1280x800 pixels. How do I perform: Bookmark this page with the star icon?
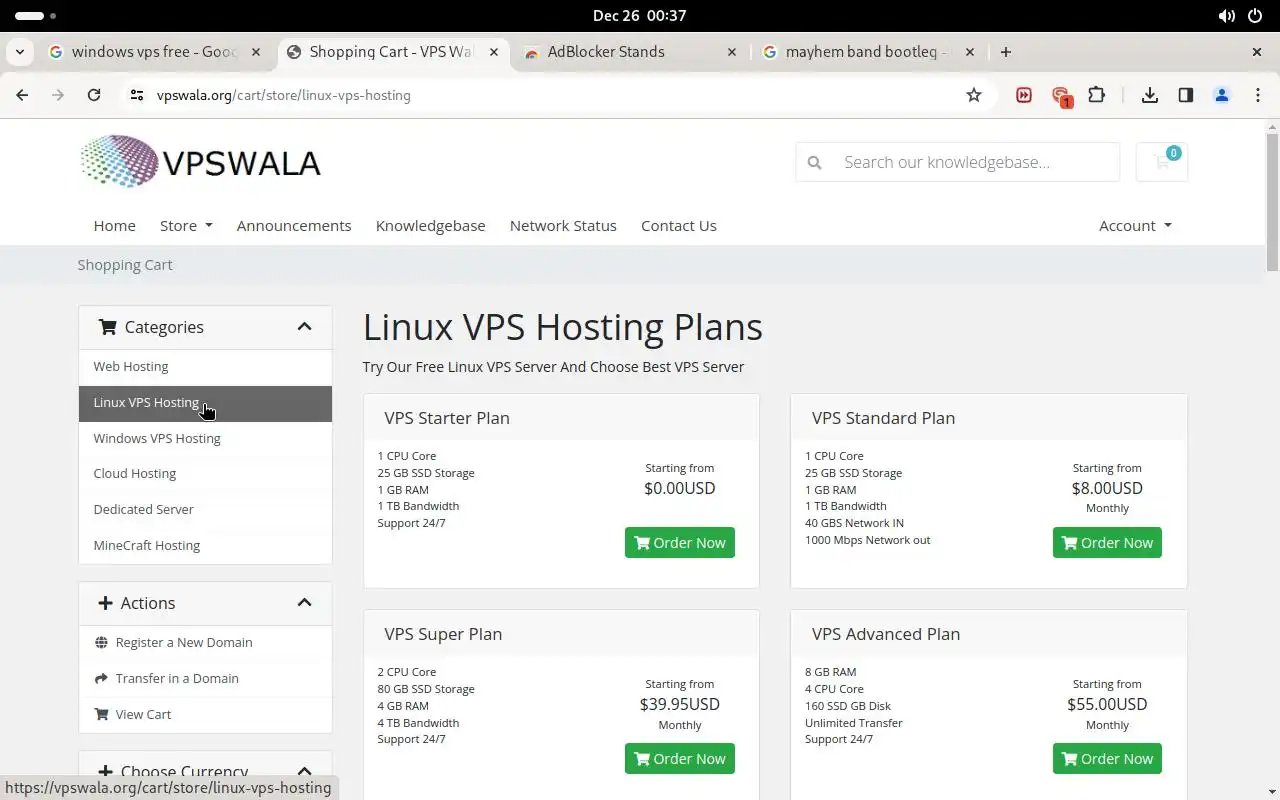tap(974, 95)
